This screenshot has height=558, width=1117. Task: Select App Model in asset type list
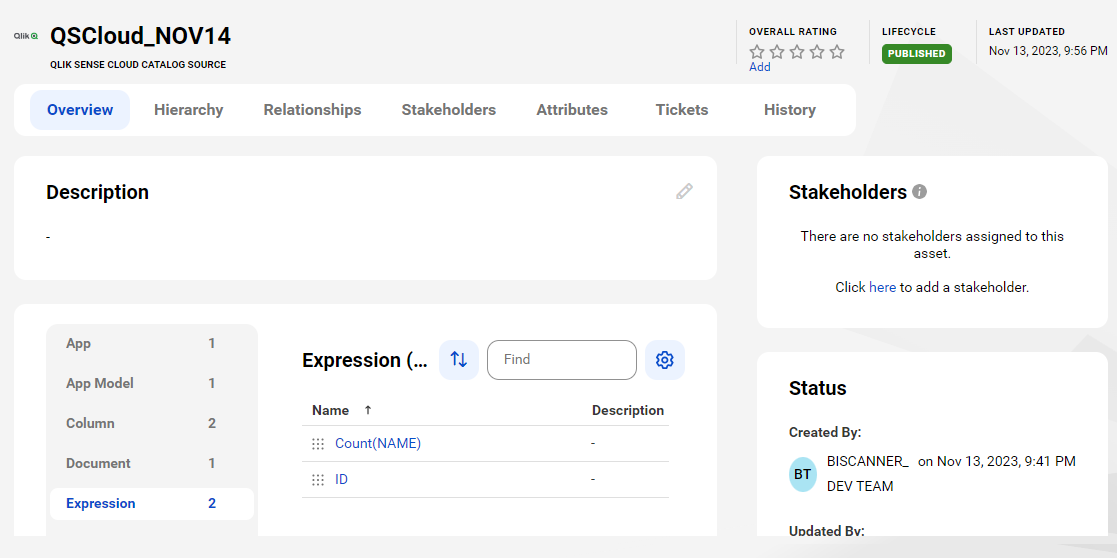[x=152, y=383]
